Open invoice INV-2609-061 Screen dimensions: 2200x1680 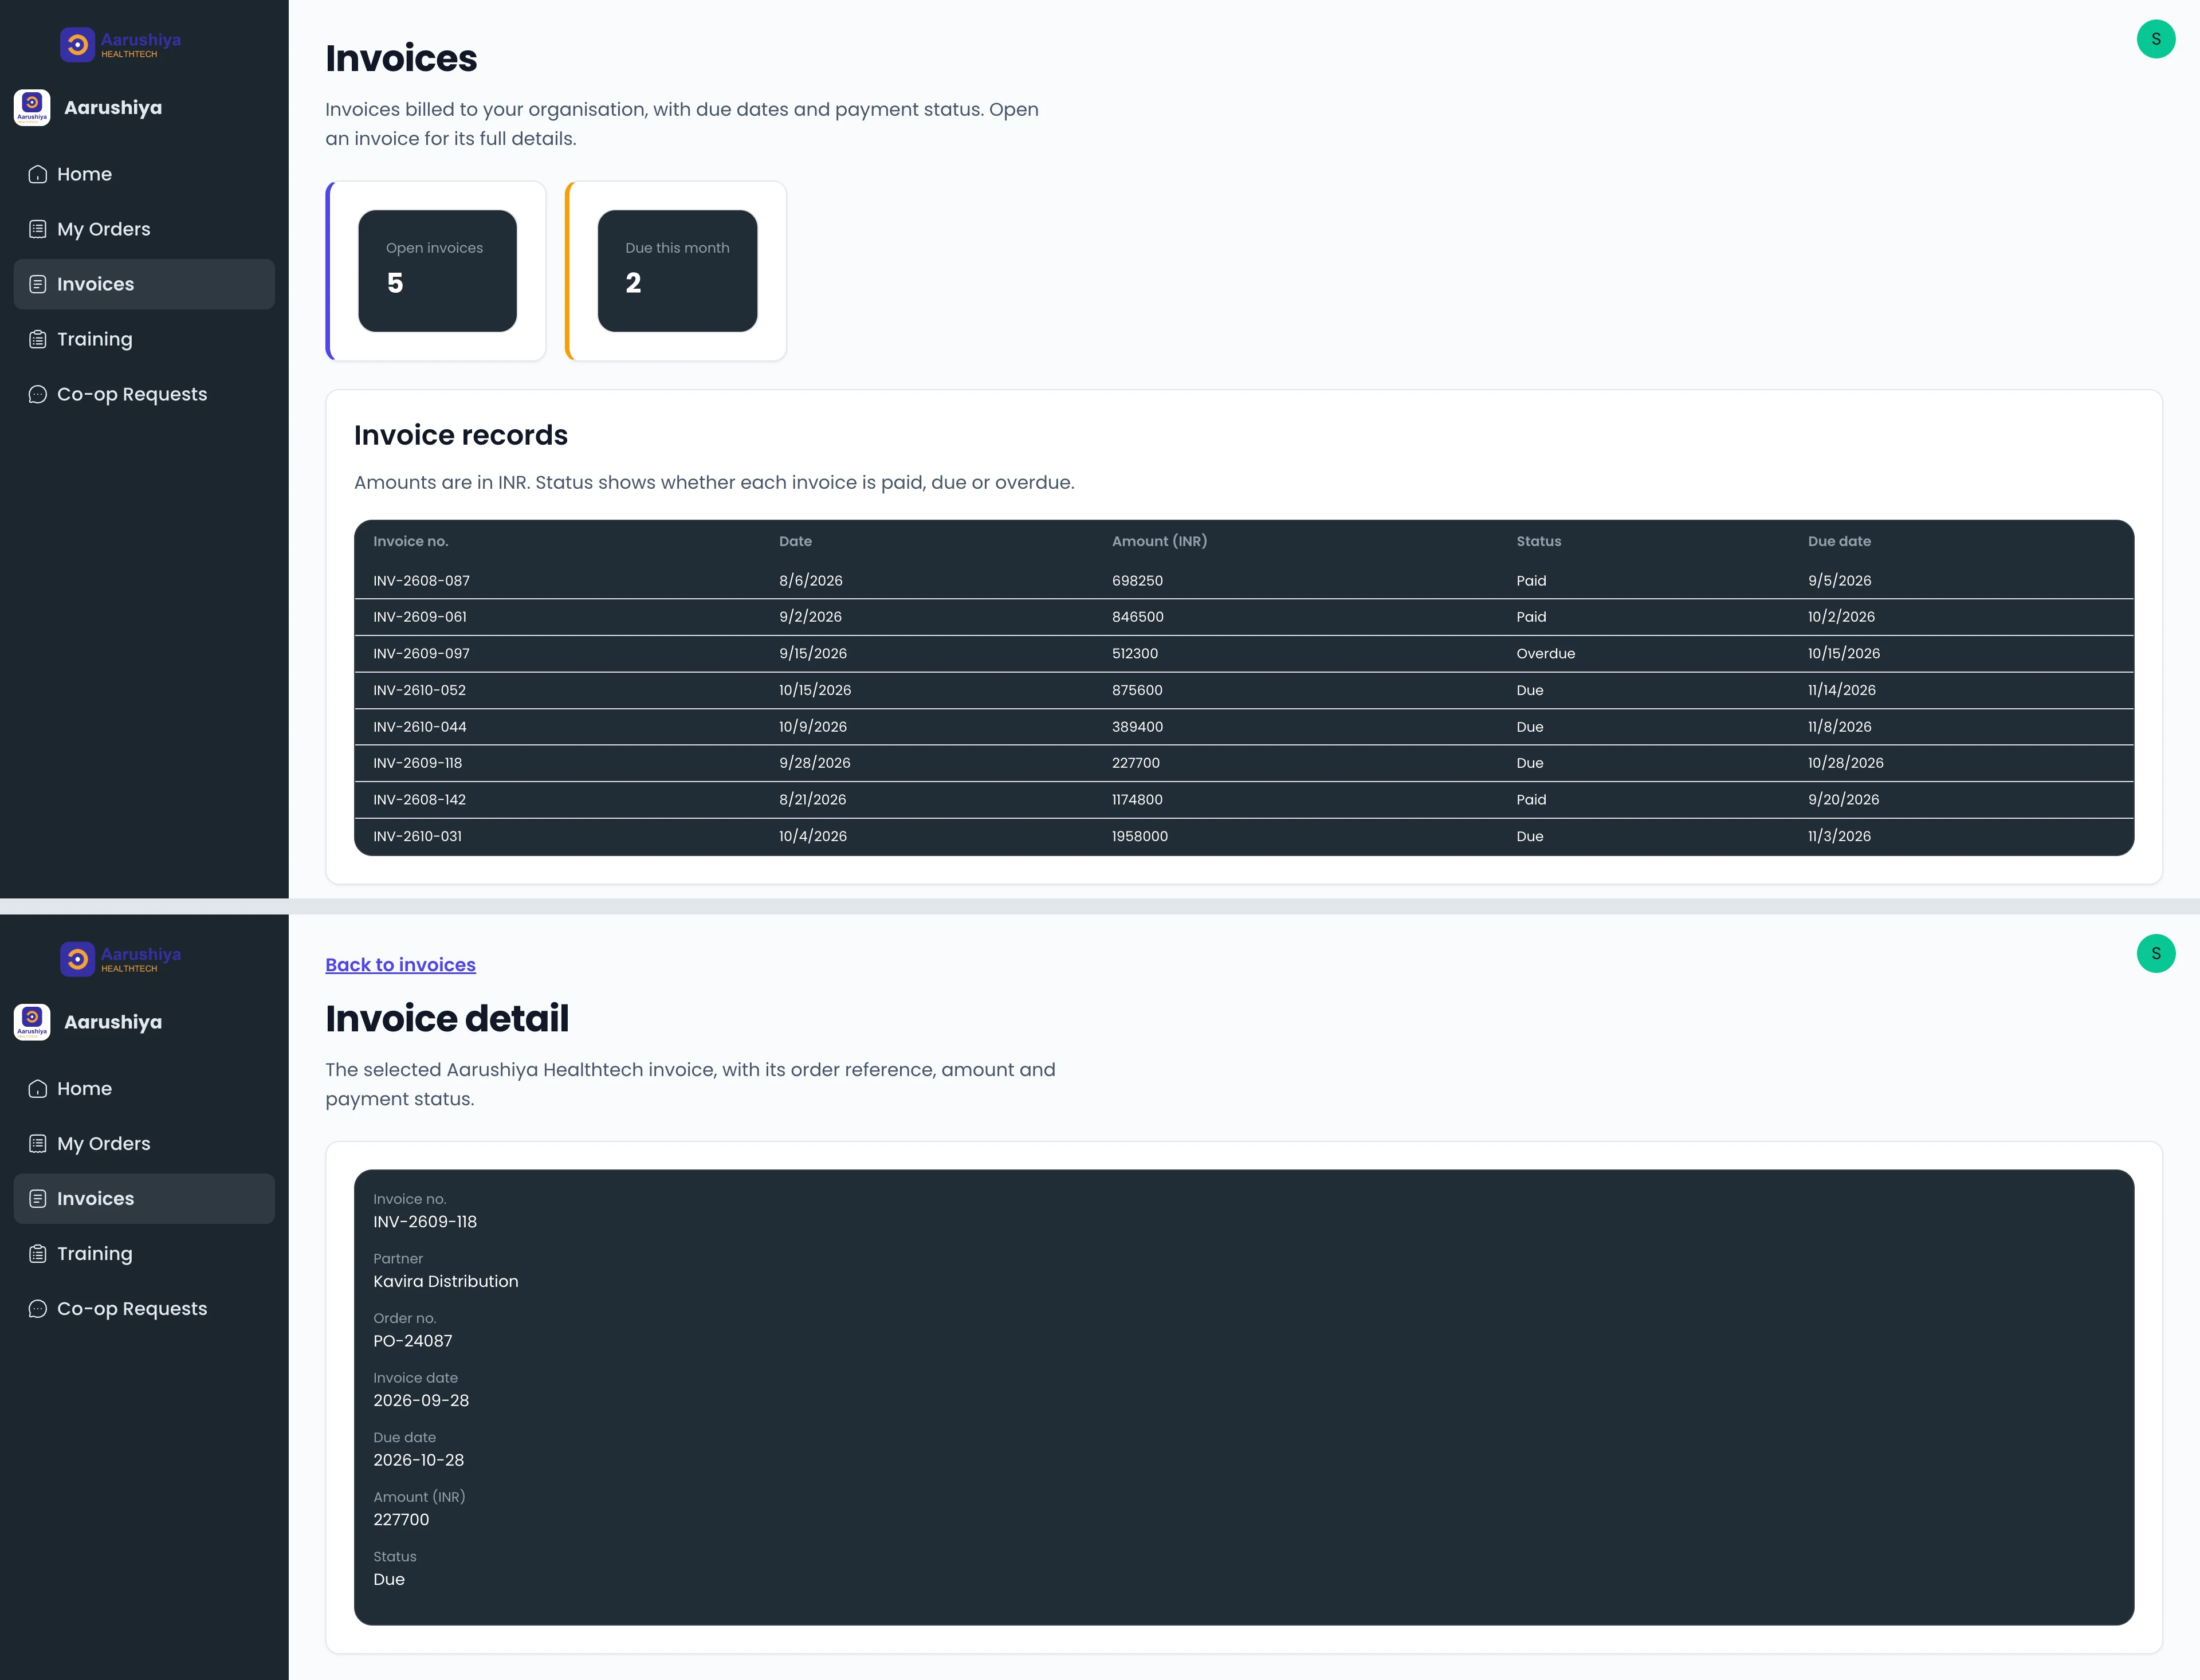pos(1244,617)
